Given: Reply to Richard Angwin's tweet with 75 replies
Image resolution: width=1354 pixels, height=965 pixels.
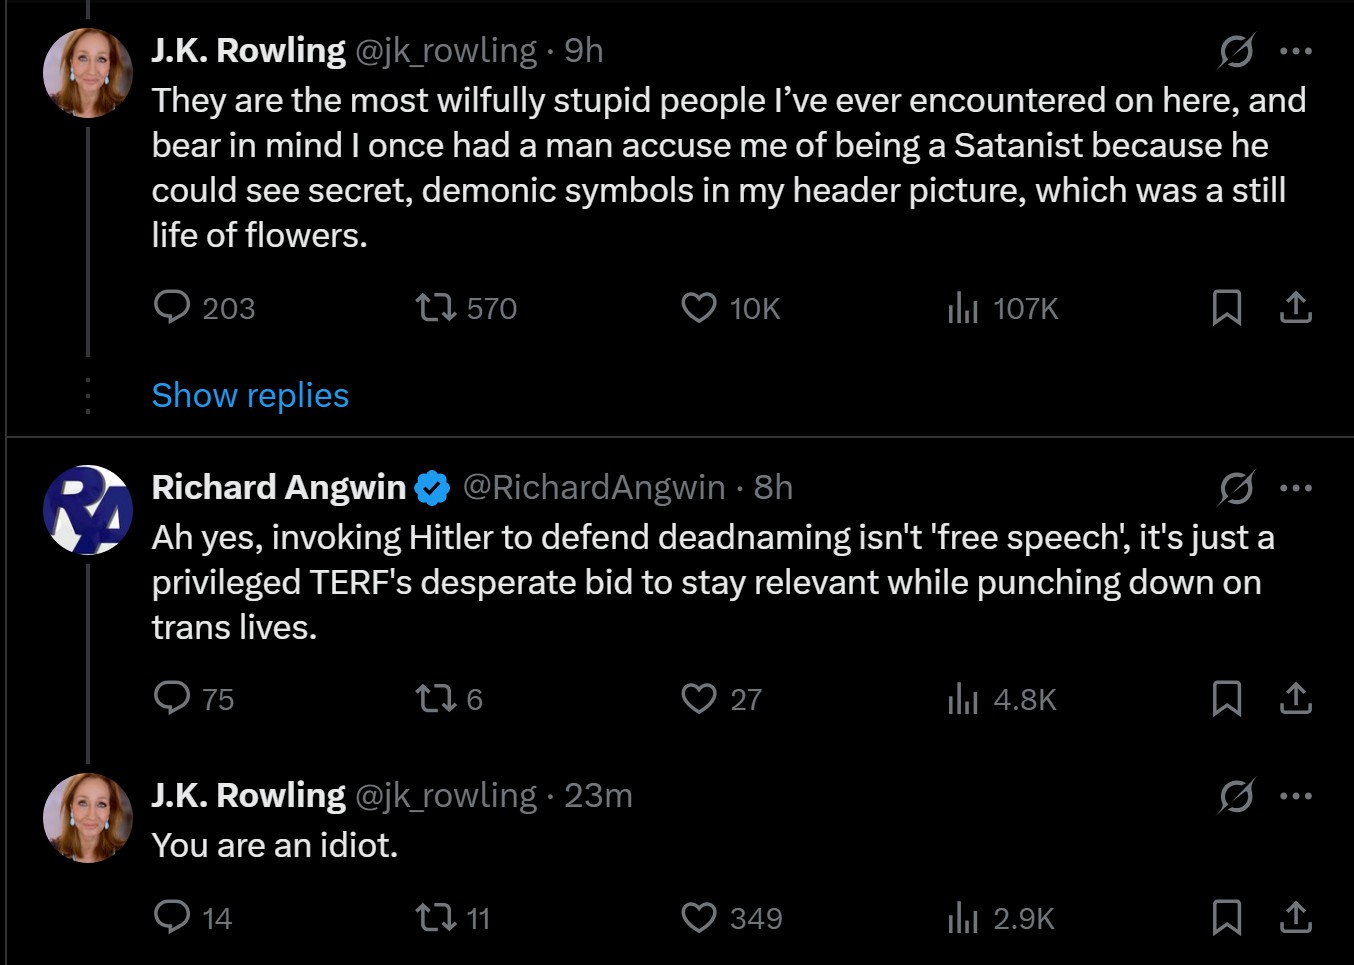Looking at the screenshot, I should pos(194,698).
